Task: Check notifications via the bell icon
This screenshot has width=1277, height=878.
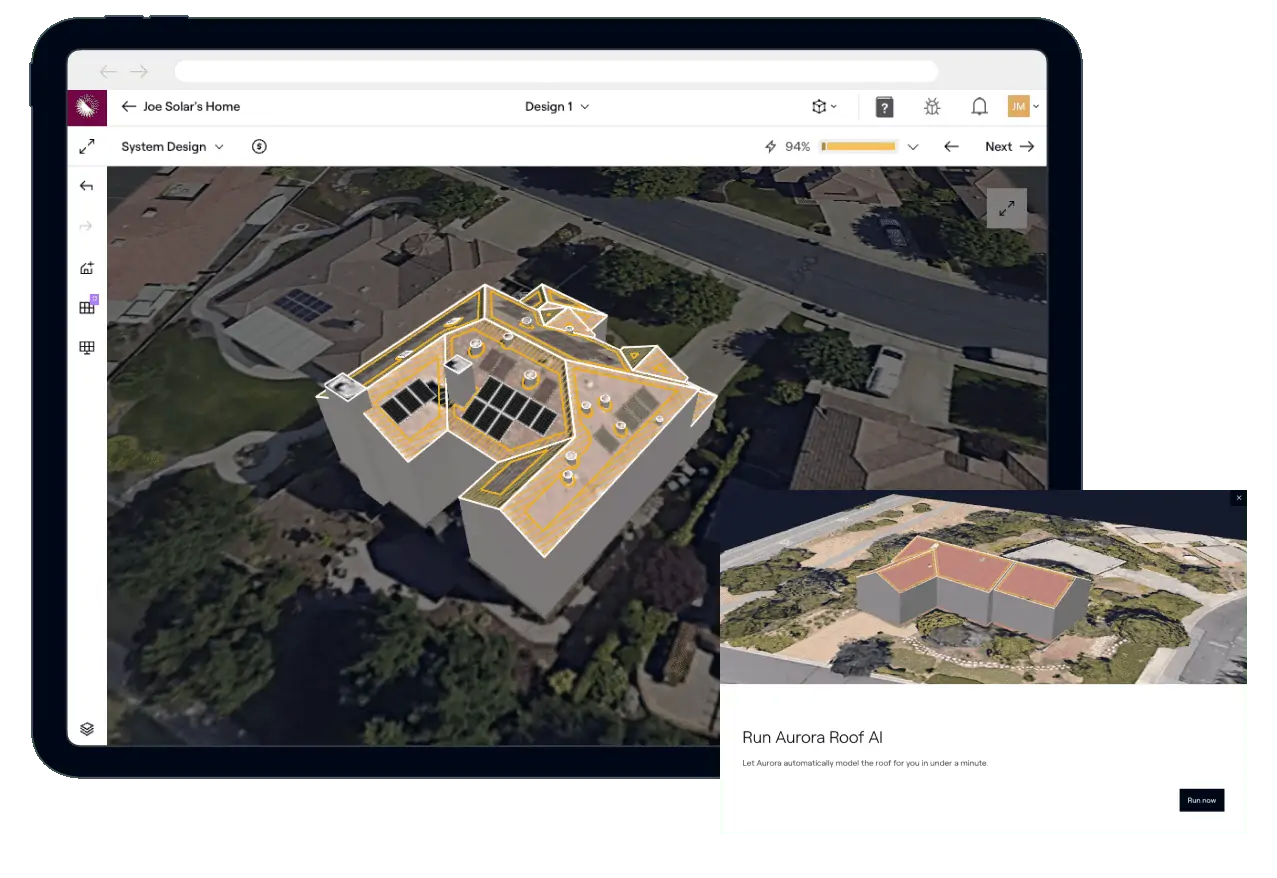Action: coord(979,106)
